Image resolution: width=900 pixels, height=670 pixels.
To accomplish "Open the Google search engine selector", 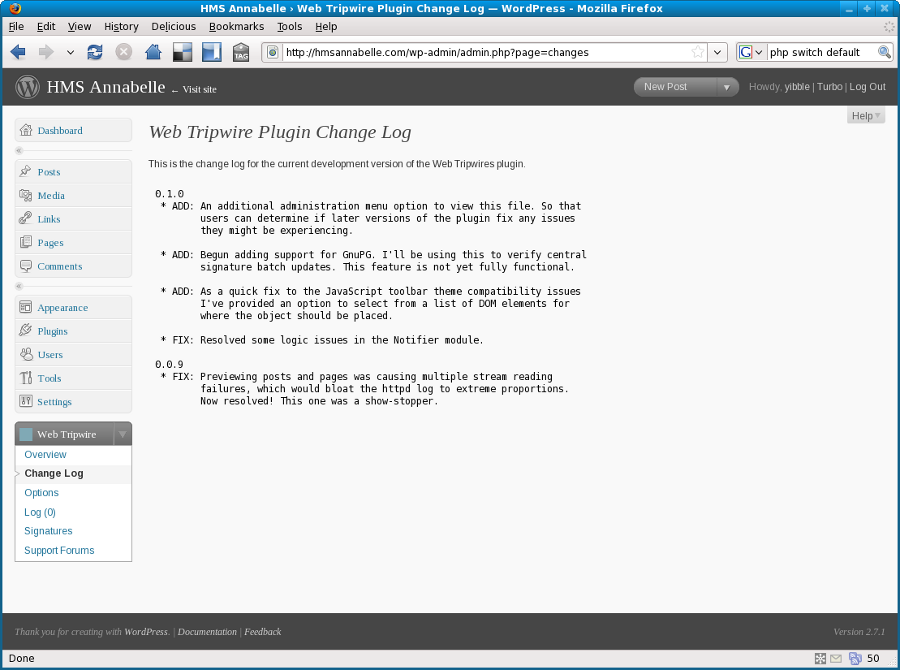I will 751,52.
